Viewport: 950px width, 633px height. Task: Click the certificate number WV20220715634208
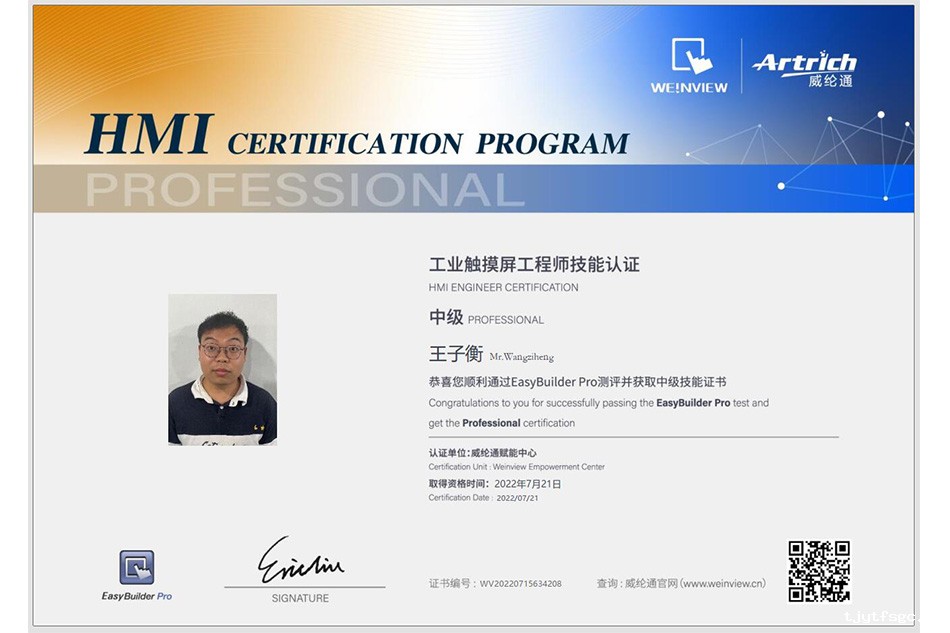pyautogui.click(x=520, y=583)
